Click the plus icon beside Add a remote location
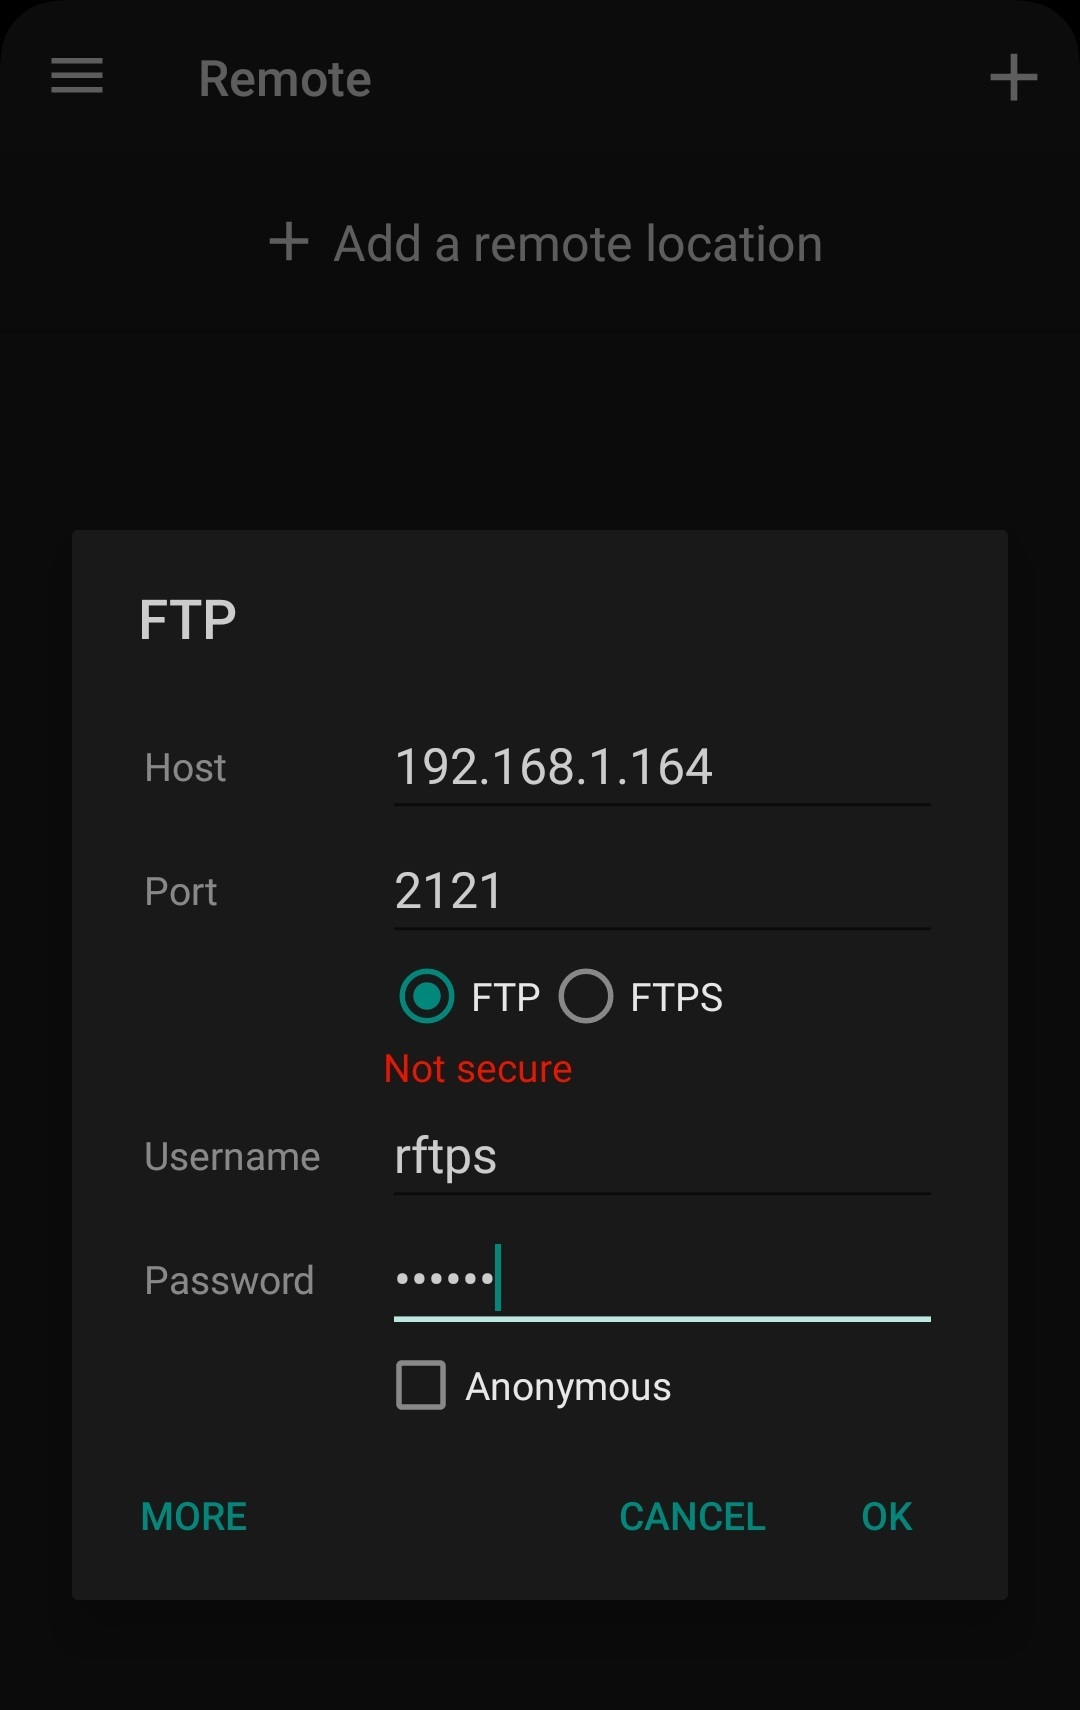This screenshot has width=1080, height=1710. click(288, 242)
